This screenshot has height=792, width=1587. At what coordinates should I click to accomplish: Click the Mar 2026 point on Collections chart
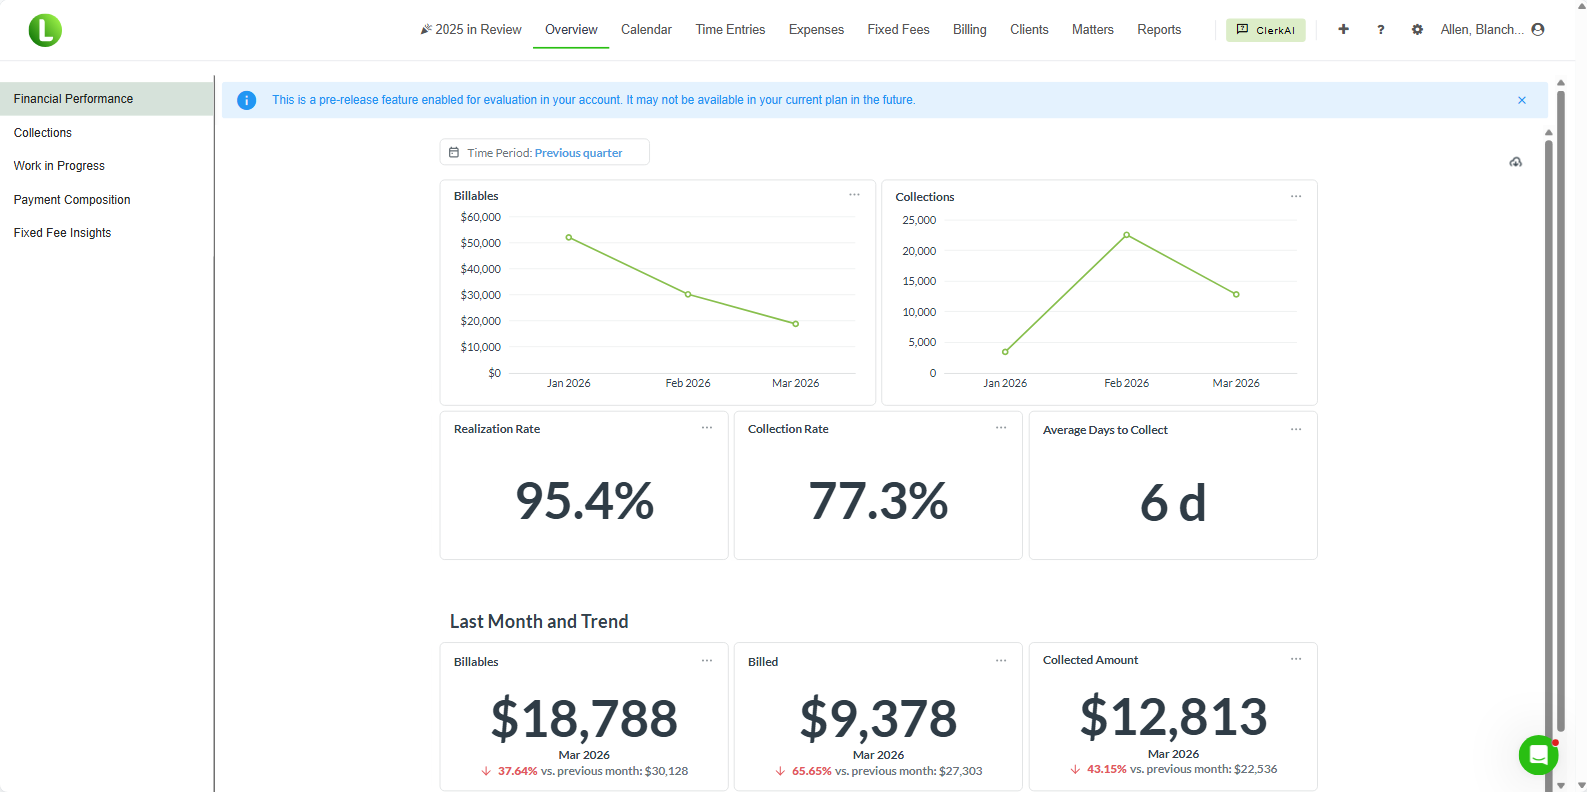click(x=1236, y=294)
